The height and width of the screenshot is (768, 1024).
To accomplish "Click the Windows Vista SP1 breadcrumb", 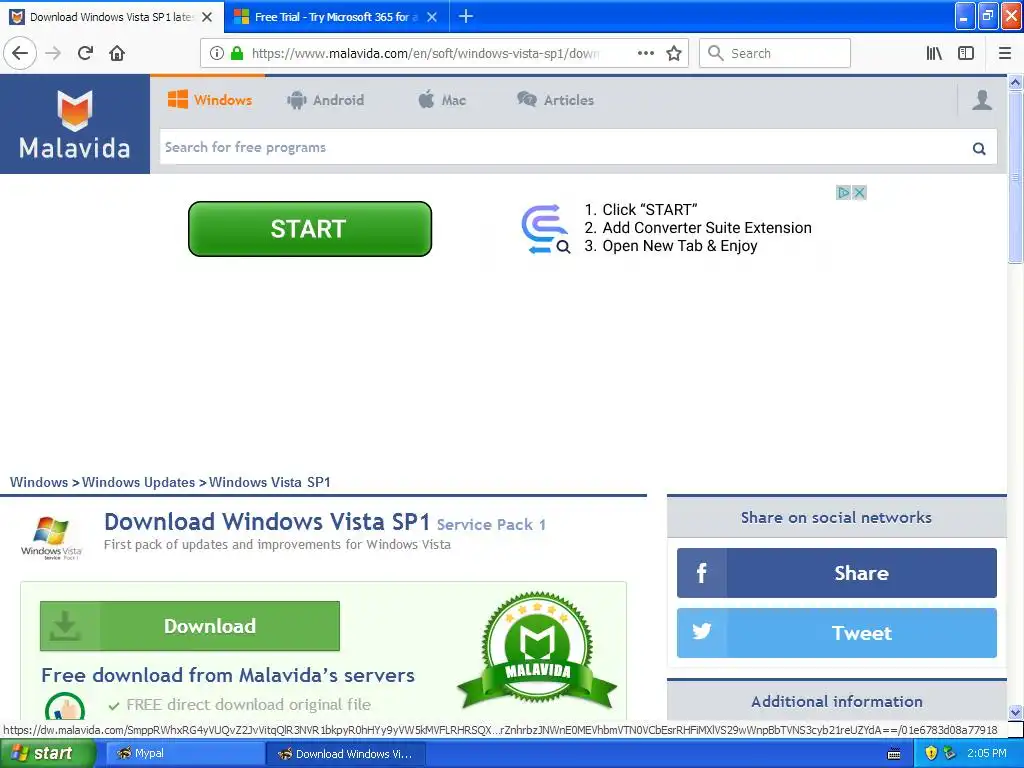I will tap(270, 482).
